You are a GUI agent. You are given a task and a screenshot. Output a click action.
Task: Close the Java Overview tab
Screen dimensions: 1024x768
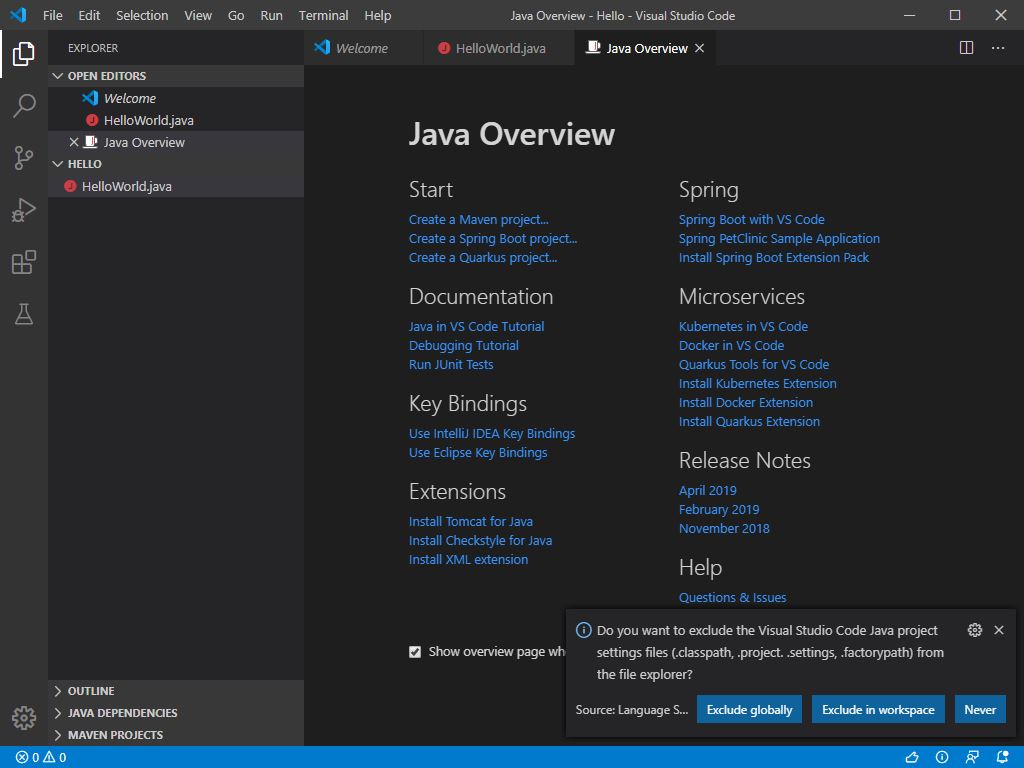(x=699, y=48)
